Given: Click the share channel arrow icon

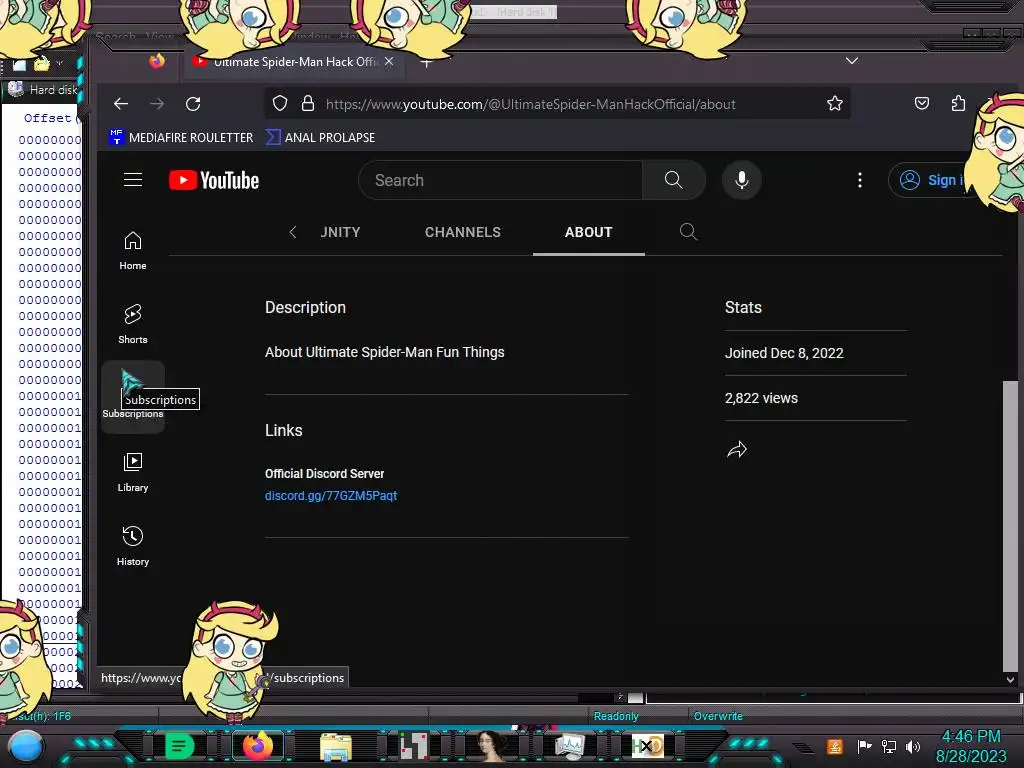Looking at the screenshot, I should coord(737,449).
